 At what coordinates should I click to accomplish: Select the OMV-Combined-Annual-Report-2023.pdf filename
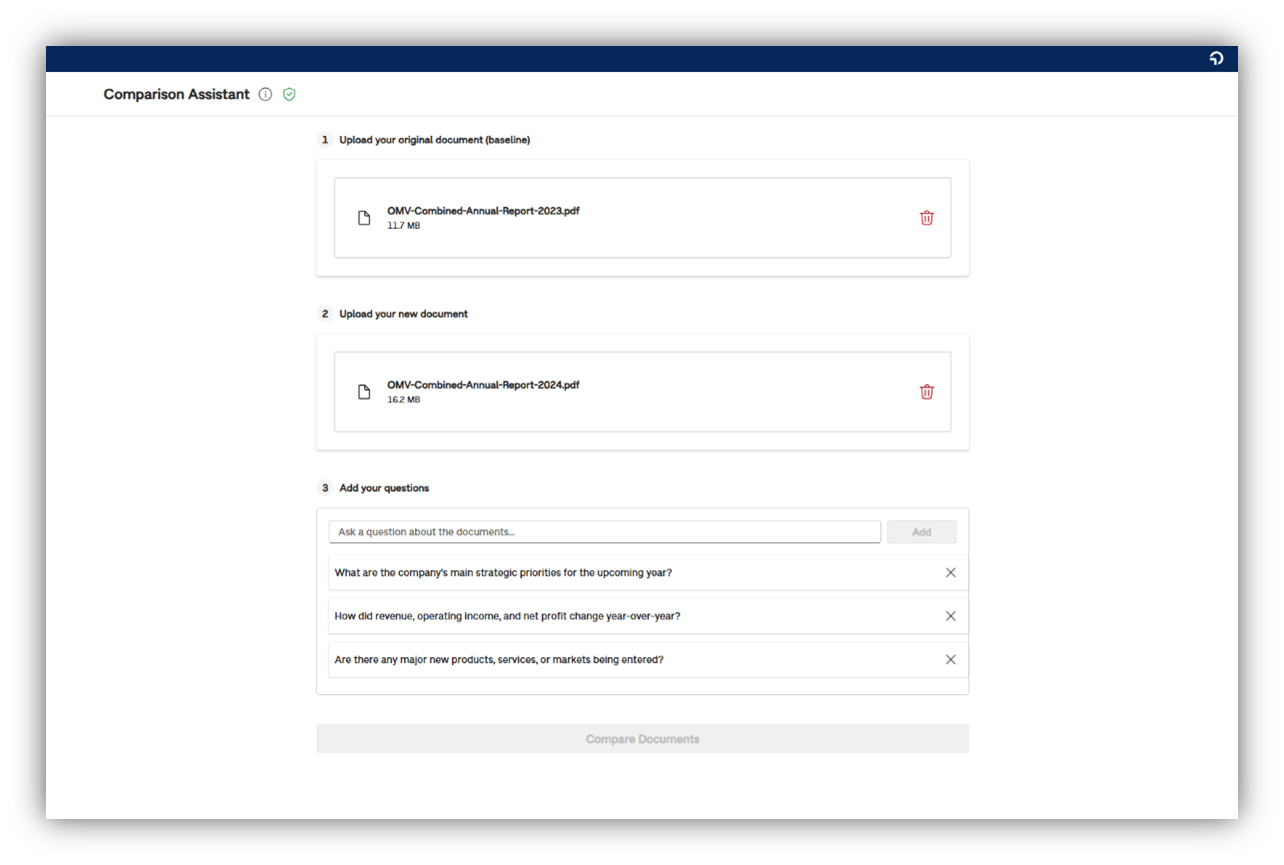coord(483,211)
